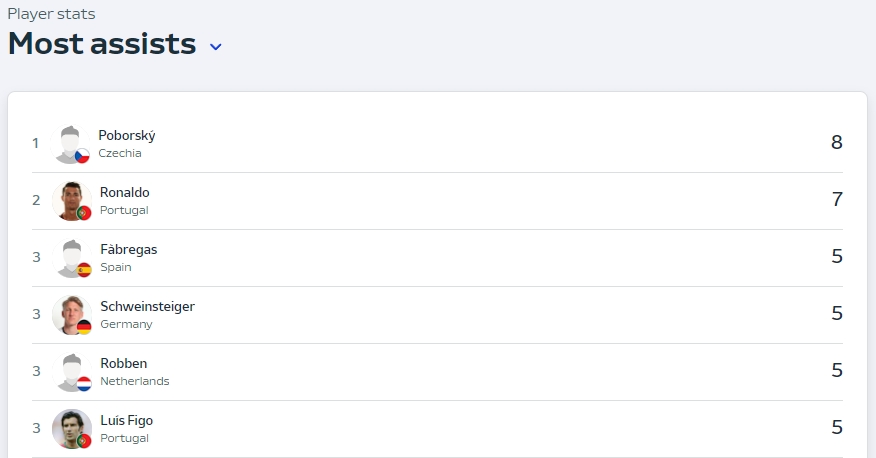The height and width of the screenshot is (458, 876).
Task: Click Fàbregas's placeholder avatar
Action: 72,257
